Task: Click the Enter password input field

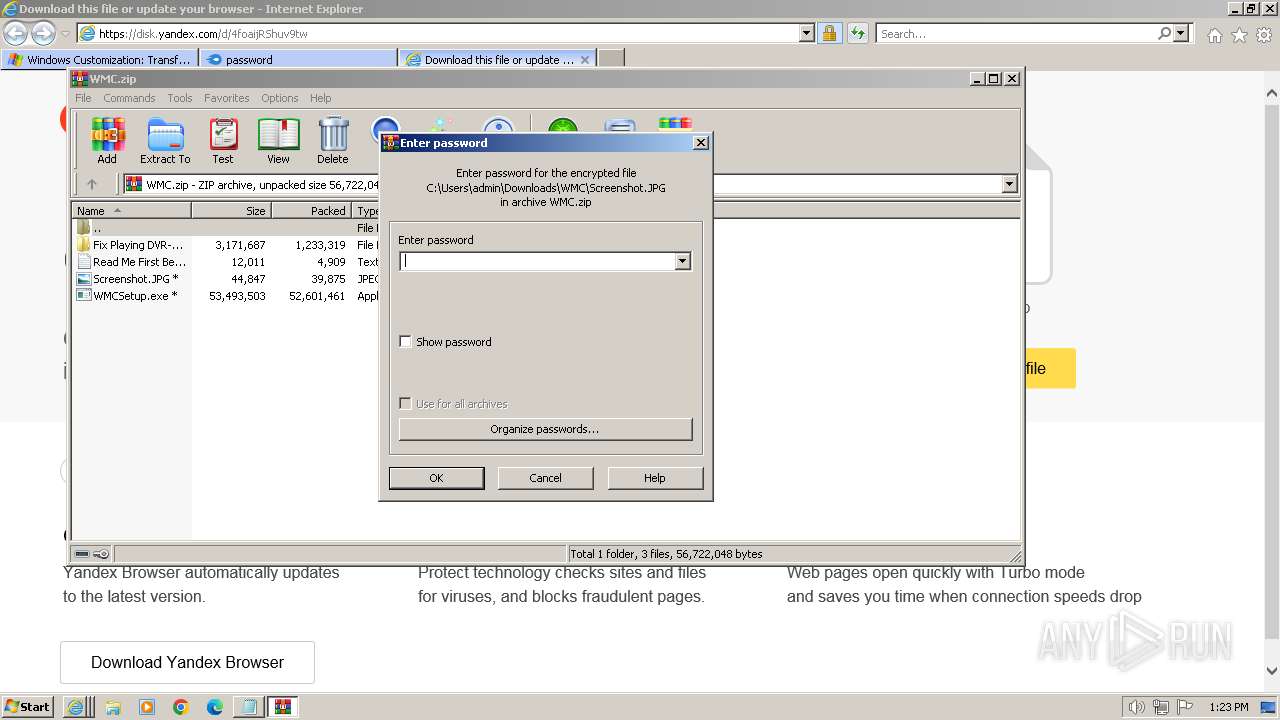Action: point(537,262)
